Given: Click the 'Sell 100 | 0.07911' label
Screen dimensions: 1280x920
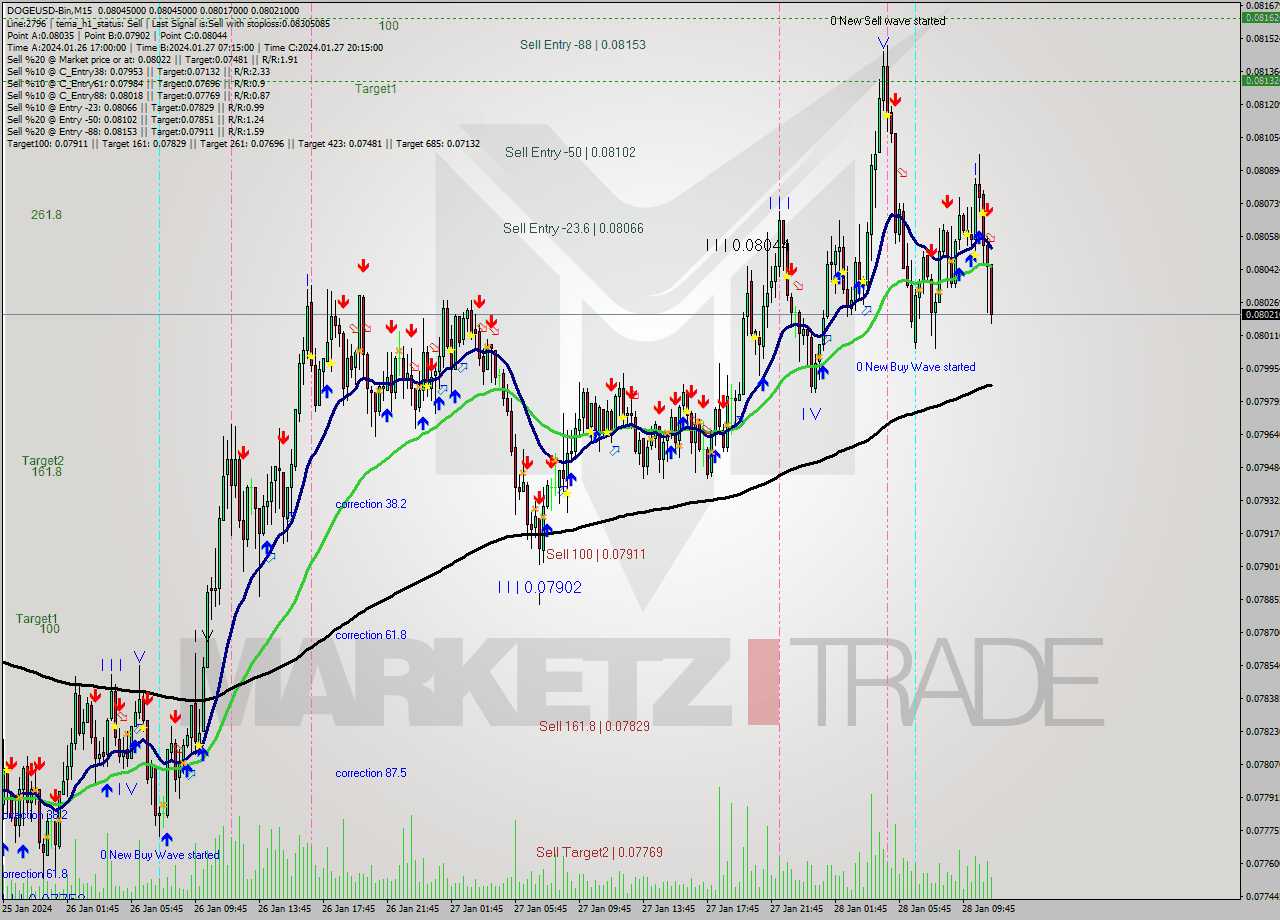Looking at the screenshot, I should [596, 553].
